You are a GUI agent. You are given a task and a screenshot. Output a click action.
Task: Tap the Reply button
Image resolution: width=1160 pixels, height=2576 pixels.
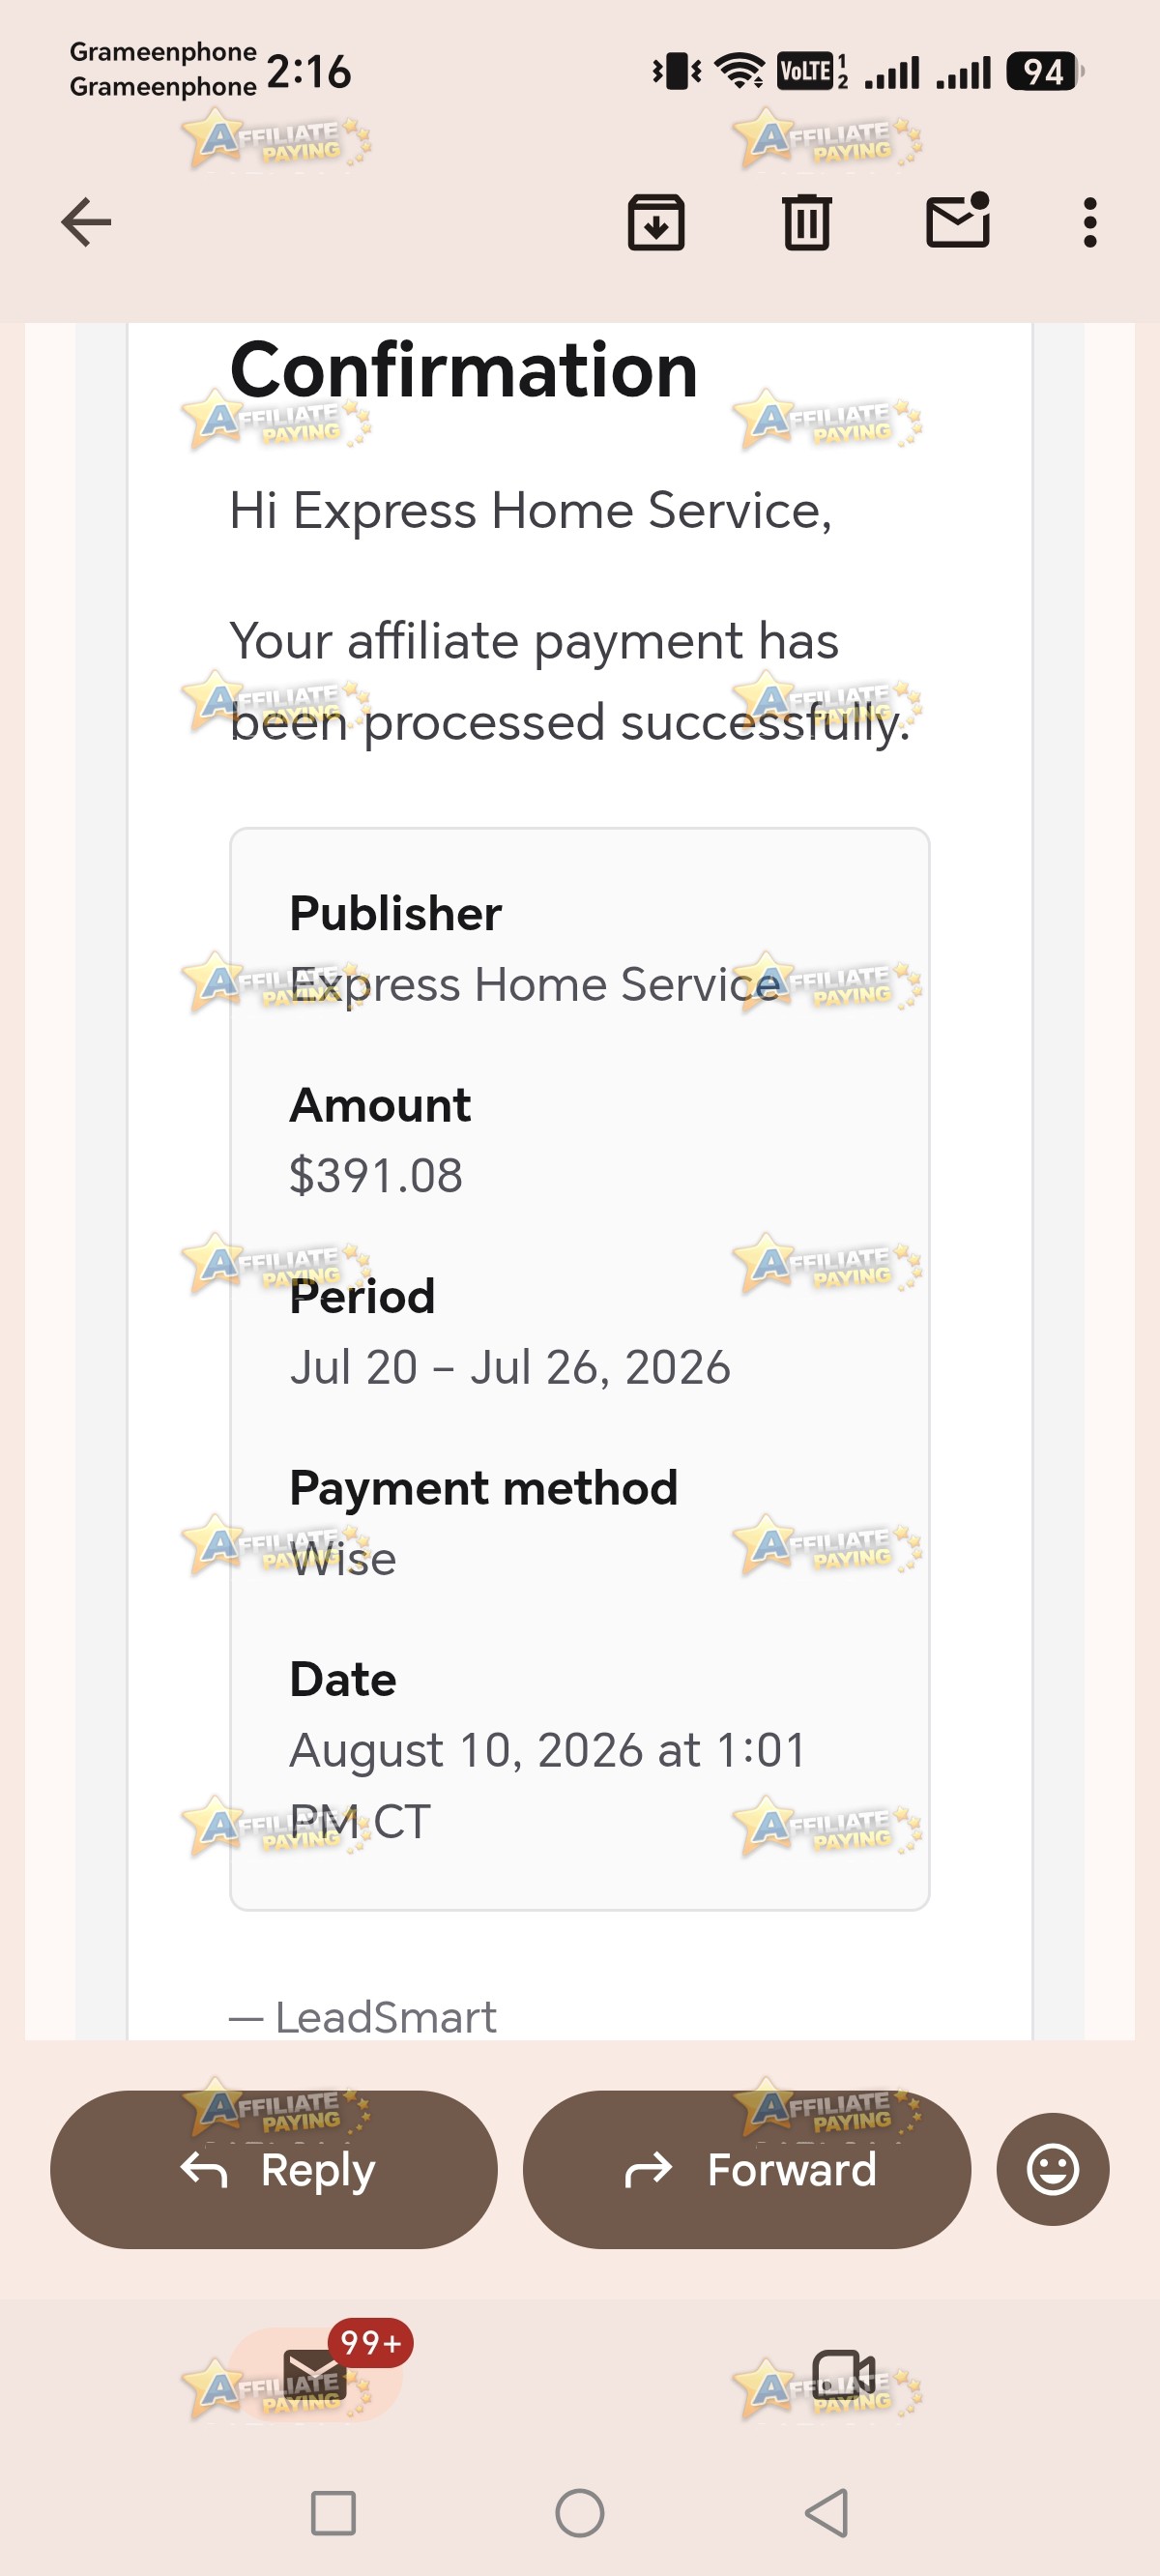tap(274, 2169)
